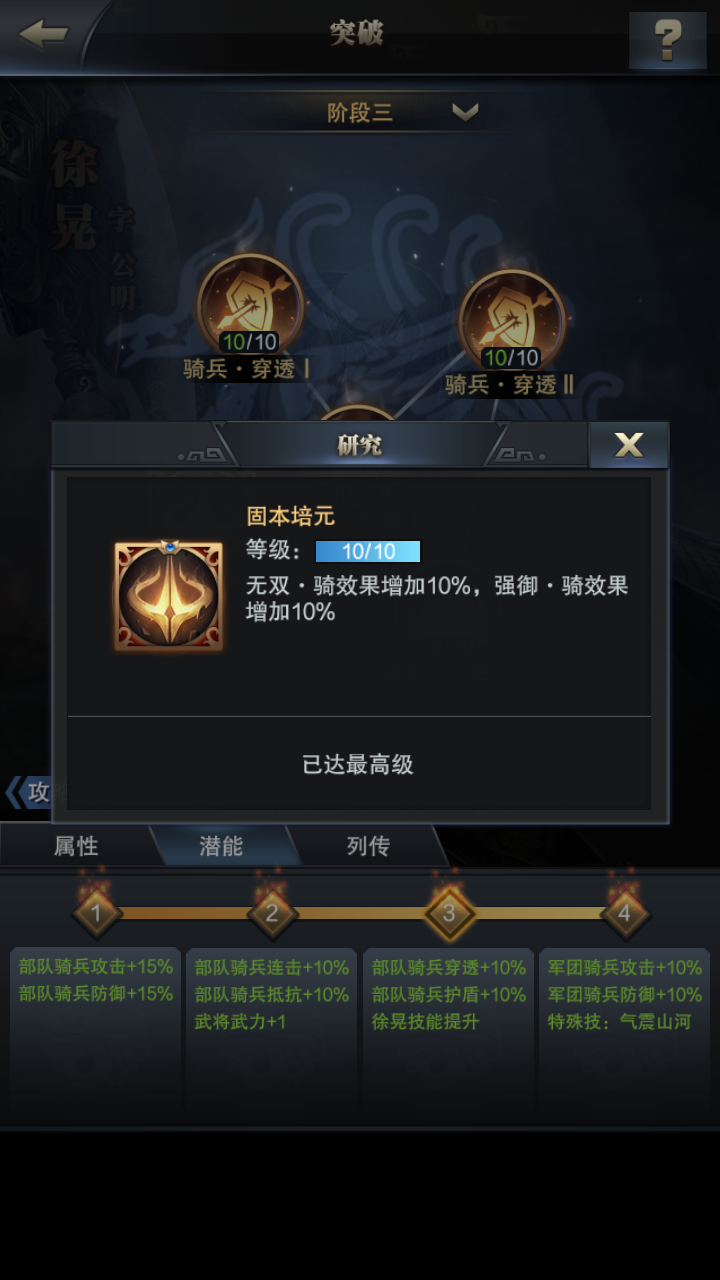Open the 特殊技：气震山河 bonus card
This screenshot has height=1280, width=720.
coord(624,1035)
